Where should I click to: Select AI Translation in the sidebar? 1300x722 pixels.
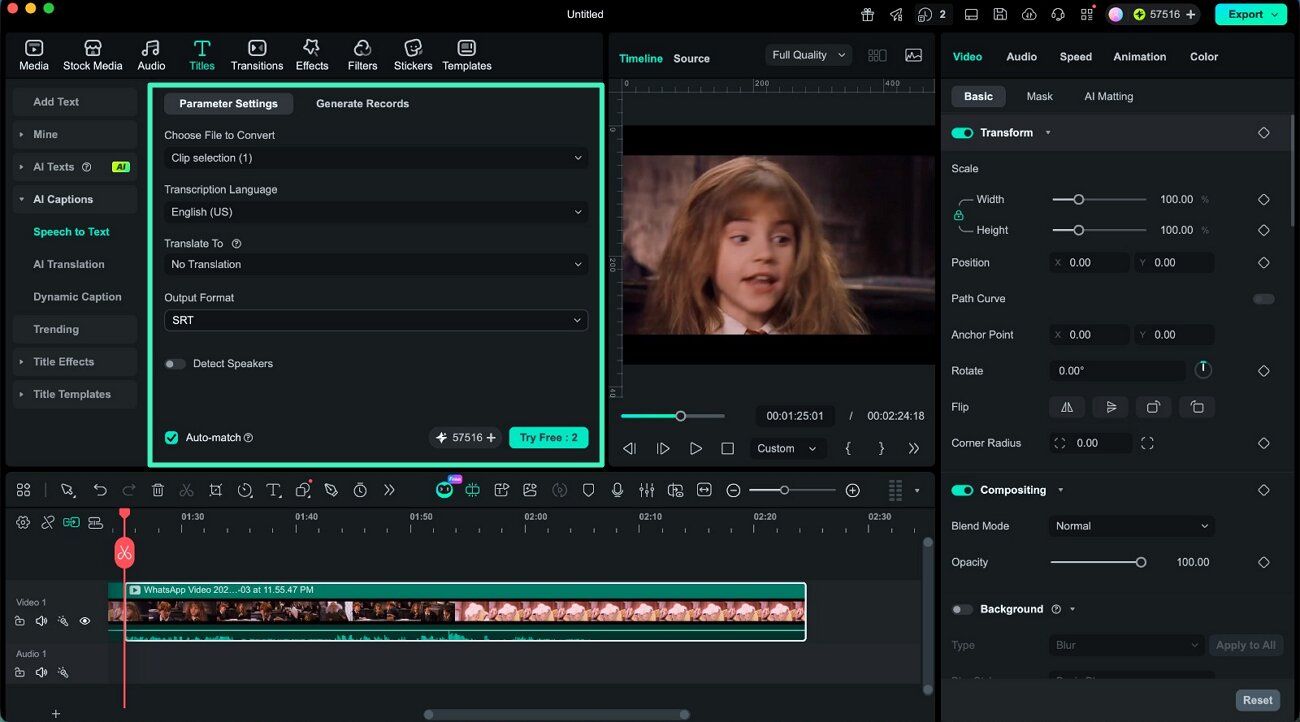tap(69, 264)
